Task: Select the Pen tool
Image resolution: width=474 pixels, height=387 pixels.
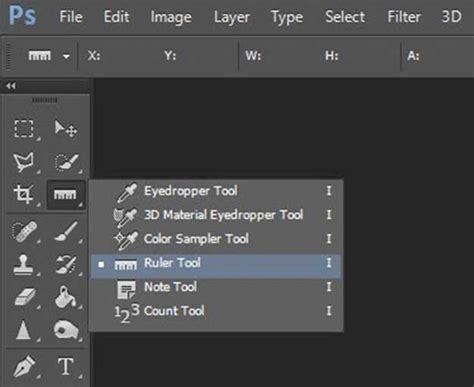Action: tap(24, 366)
